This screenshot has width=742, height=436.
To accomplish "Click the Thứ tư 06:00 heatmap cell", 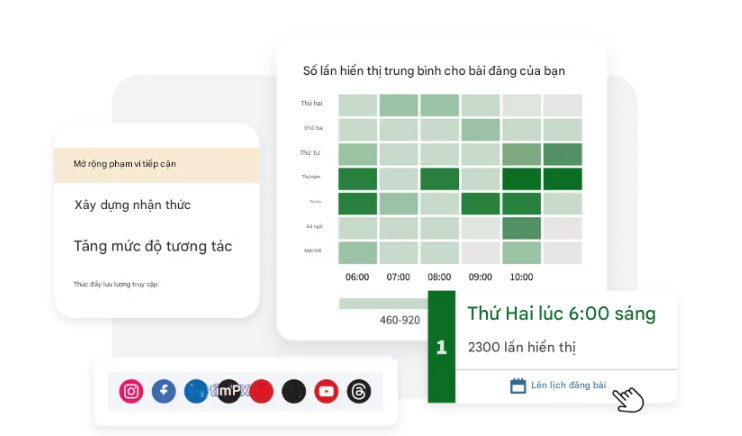I will (x=357, y=154).
